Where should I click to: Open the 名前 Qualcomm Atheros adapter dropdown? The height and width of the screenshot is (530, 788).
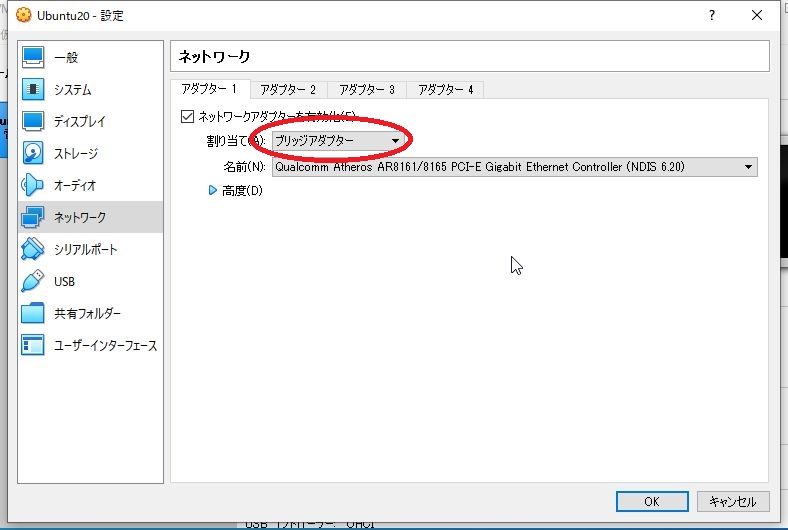(x=515, y=167)
